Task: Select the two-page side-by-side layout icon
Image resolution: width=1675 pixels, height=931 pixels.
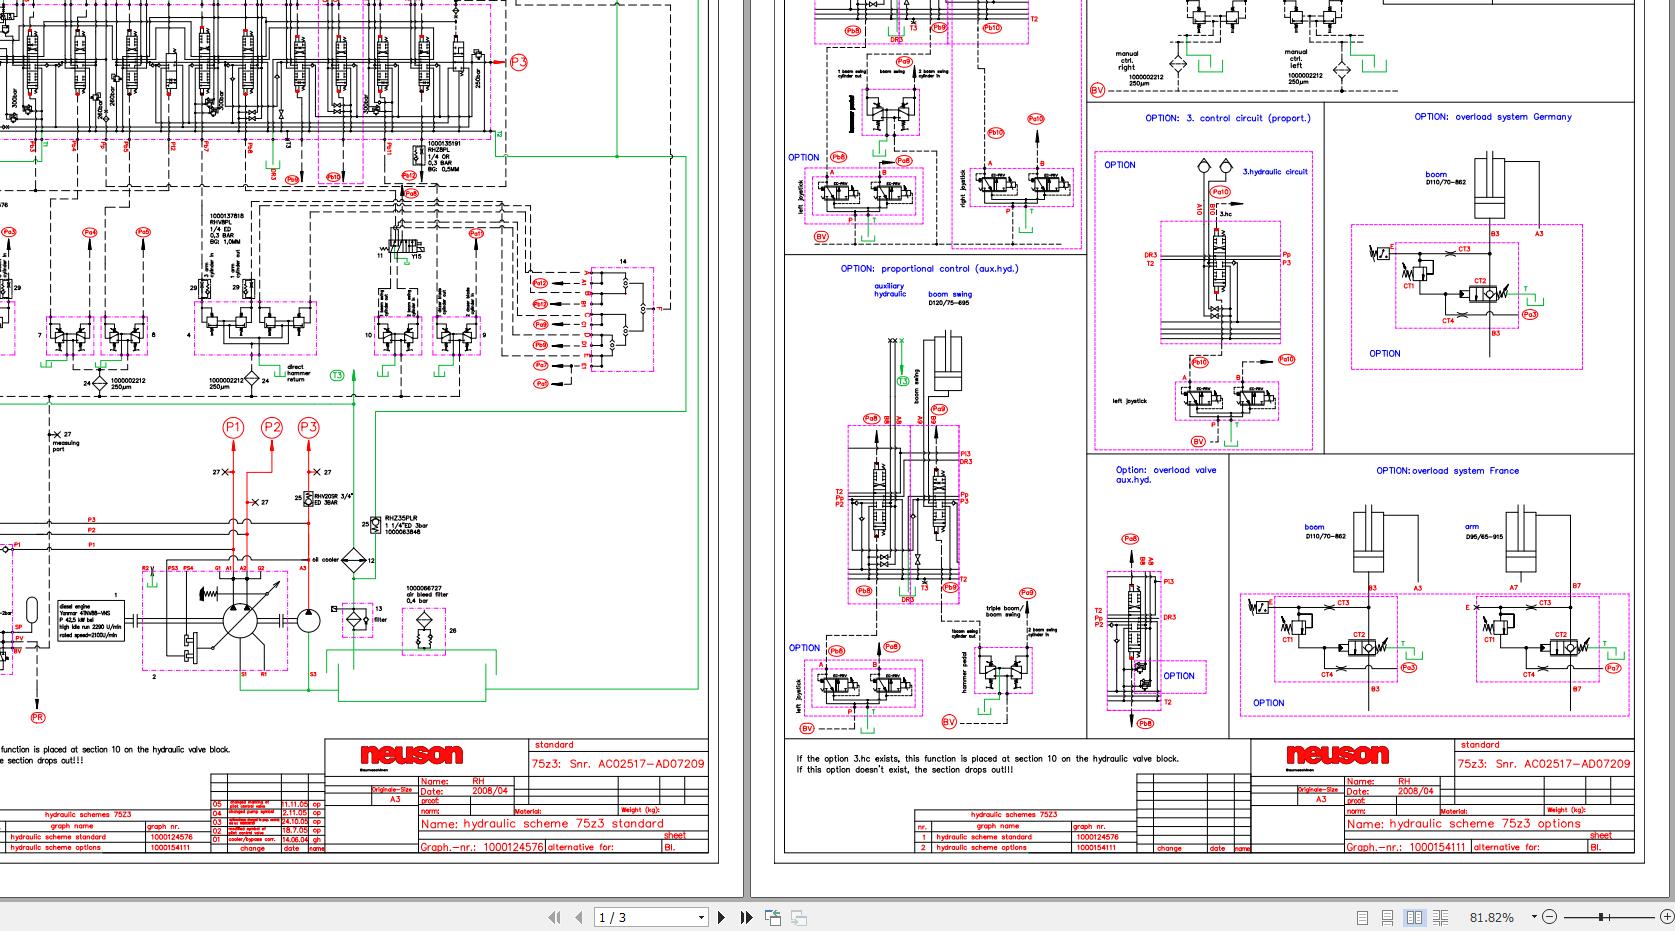Action: click(1416, 917)
